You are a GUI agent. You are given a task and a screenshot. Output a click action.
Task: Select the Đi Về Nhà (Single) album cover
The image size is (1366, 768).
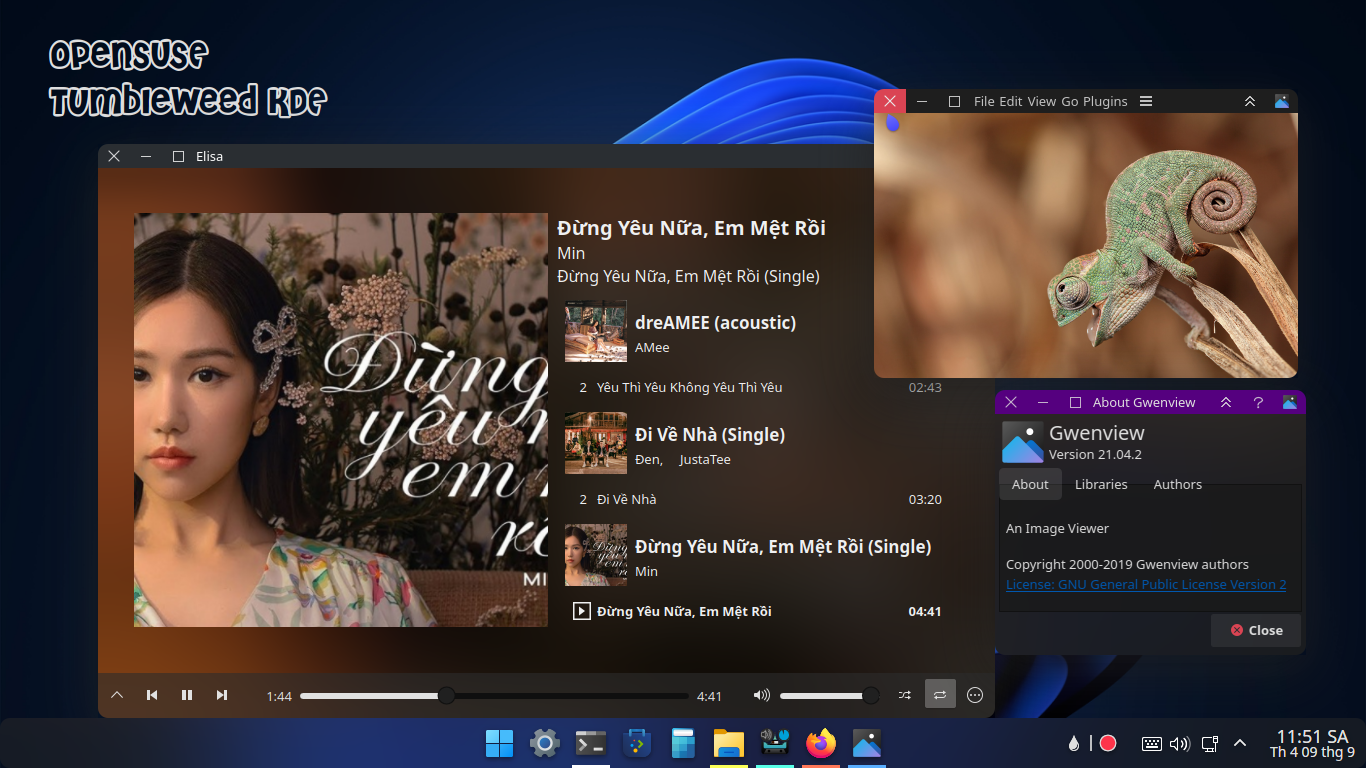[596, 443]
